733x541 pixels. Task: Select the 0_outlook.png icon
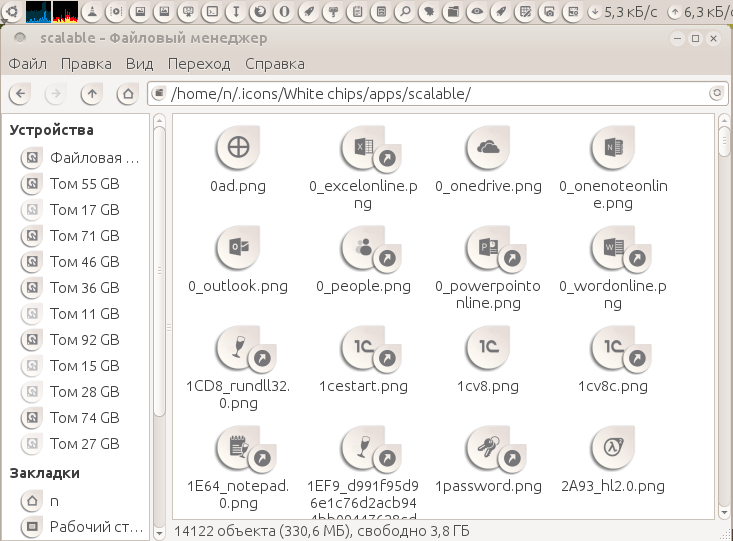[238, 248]
